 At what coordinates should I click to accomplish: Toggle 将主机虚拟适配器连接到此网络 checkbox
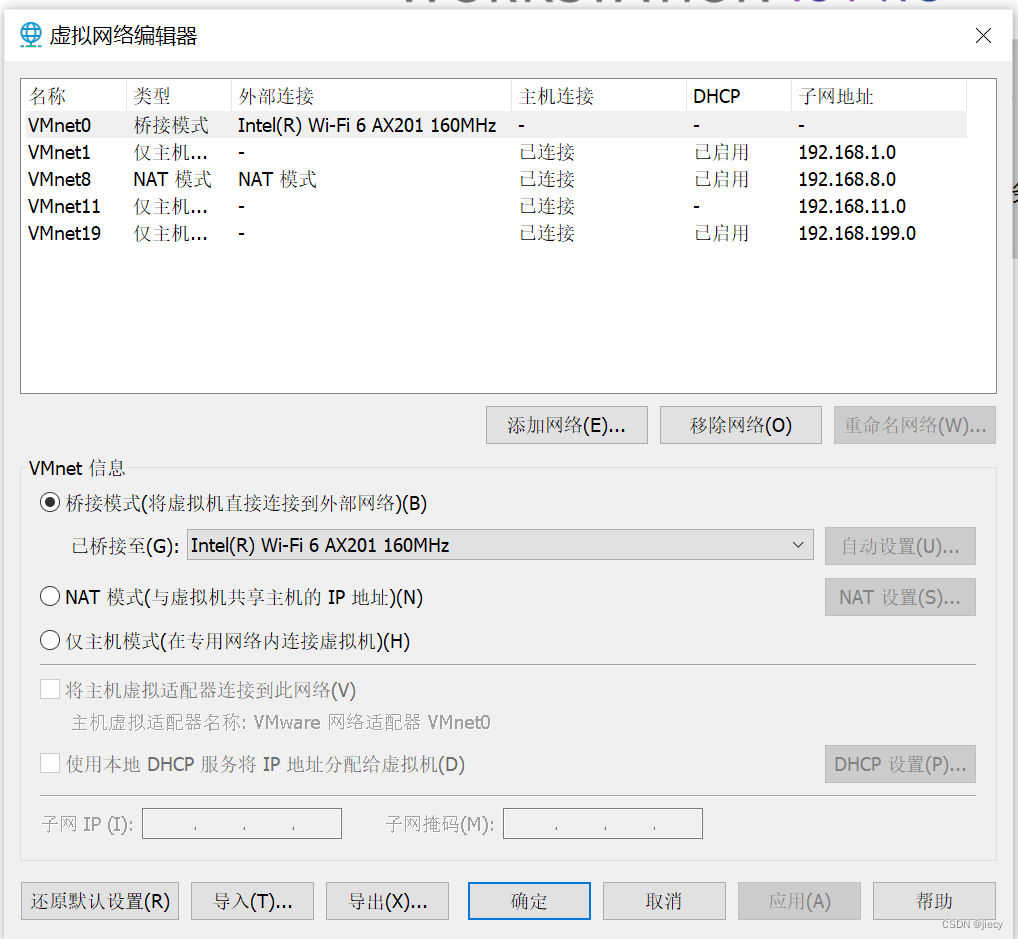[50, 689]
